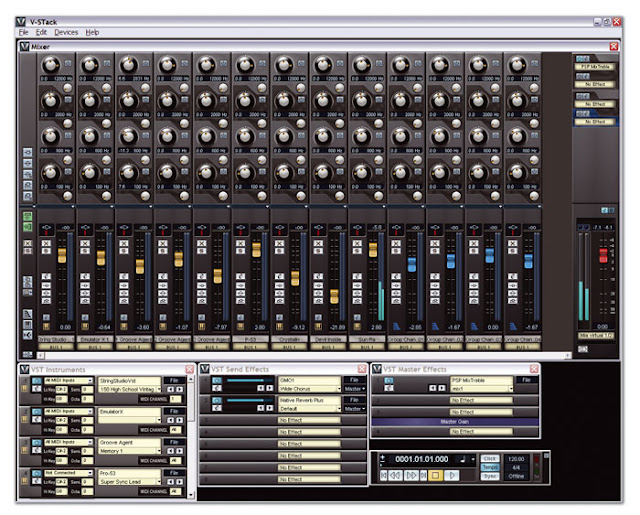Solo the String Studio mixer channel
Viewport: 640px width, 515px height.
pos(46,251)
